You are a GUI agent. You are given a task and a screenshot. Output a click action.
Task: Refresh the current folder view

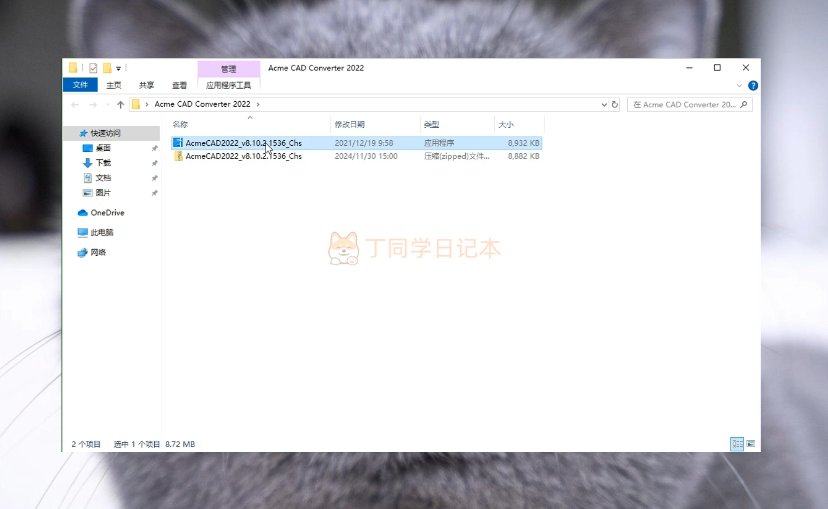pyautogui.click(x=615, y=105)
